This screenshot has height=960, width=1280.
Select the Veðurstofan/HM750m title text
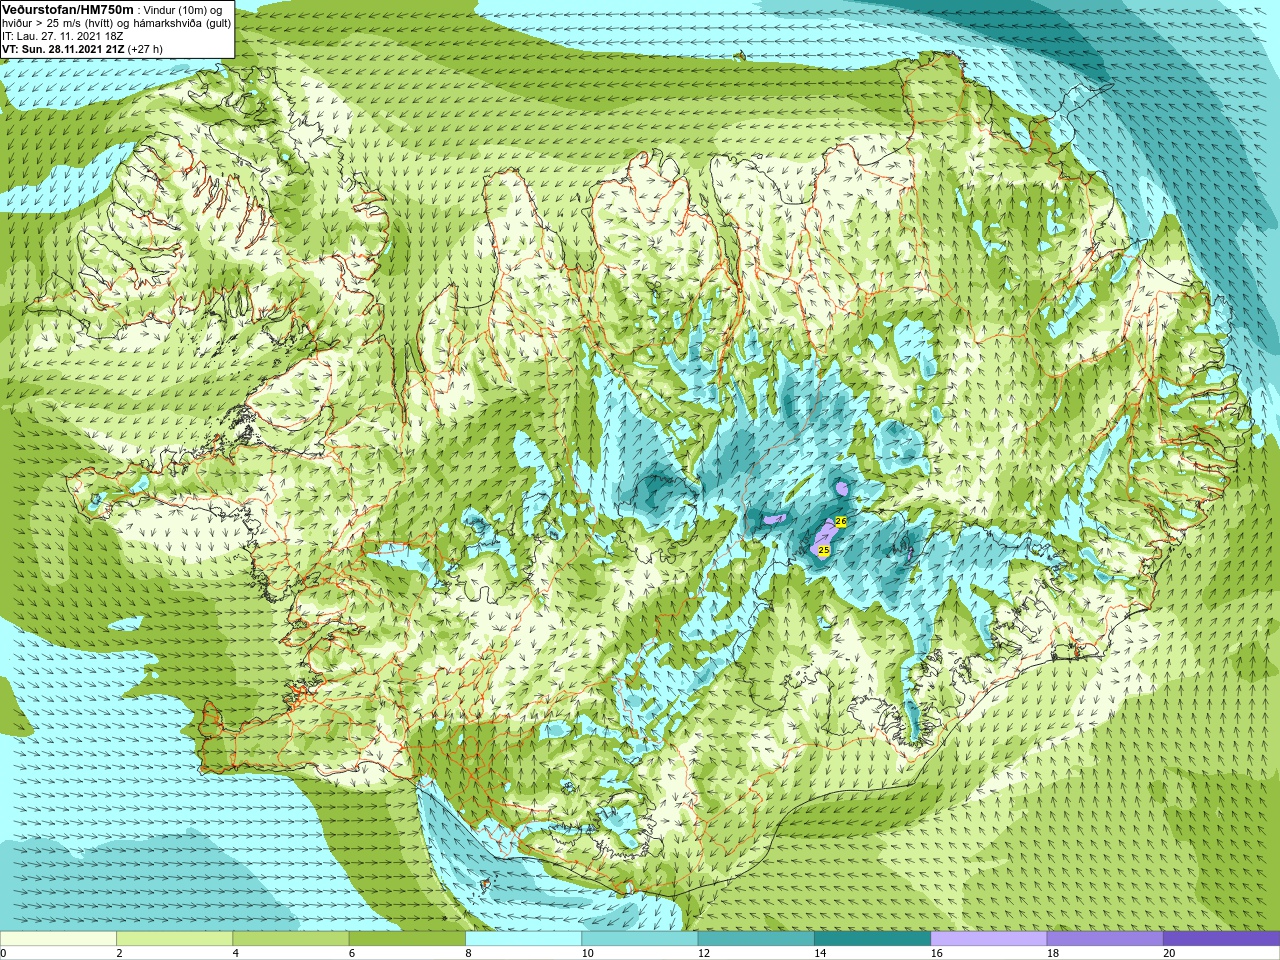point(68,9)
